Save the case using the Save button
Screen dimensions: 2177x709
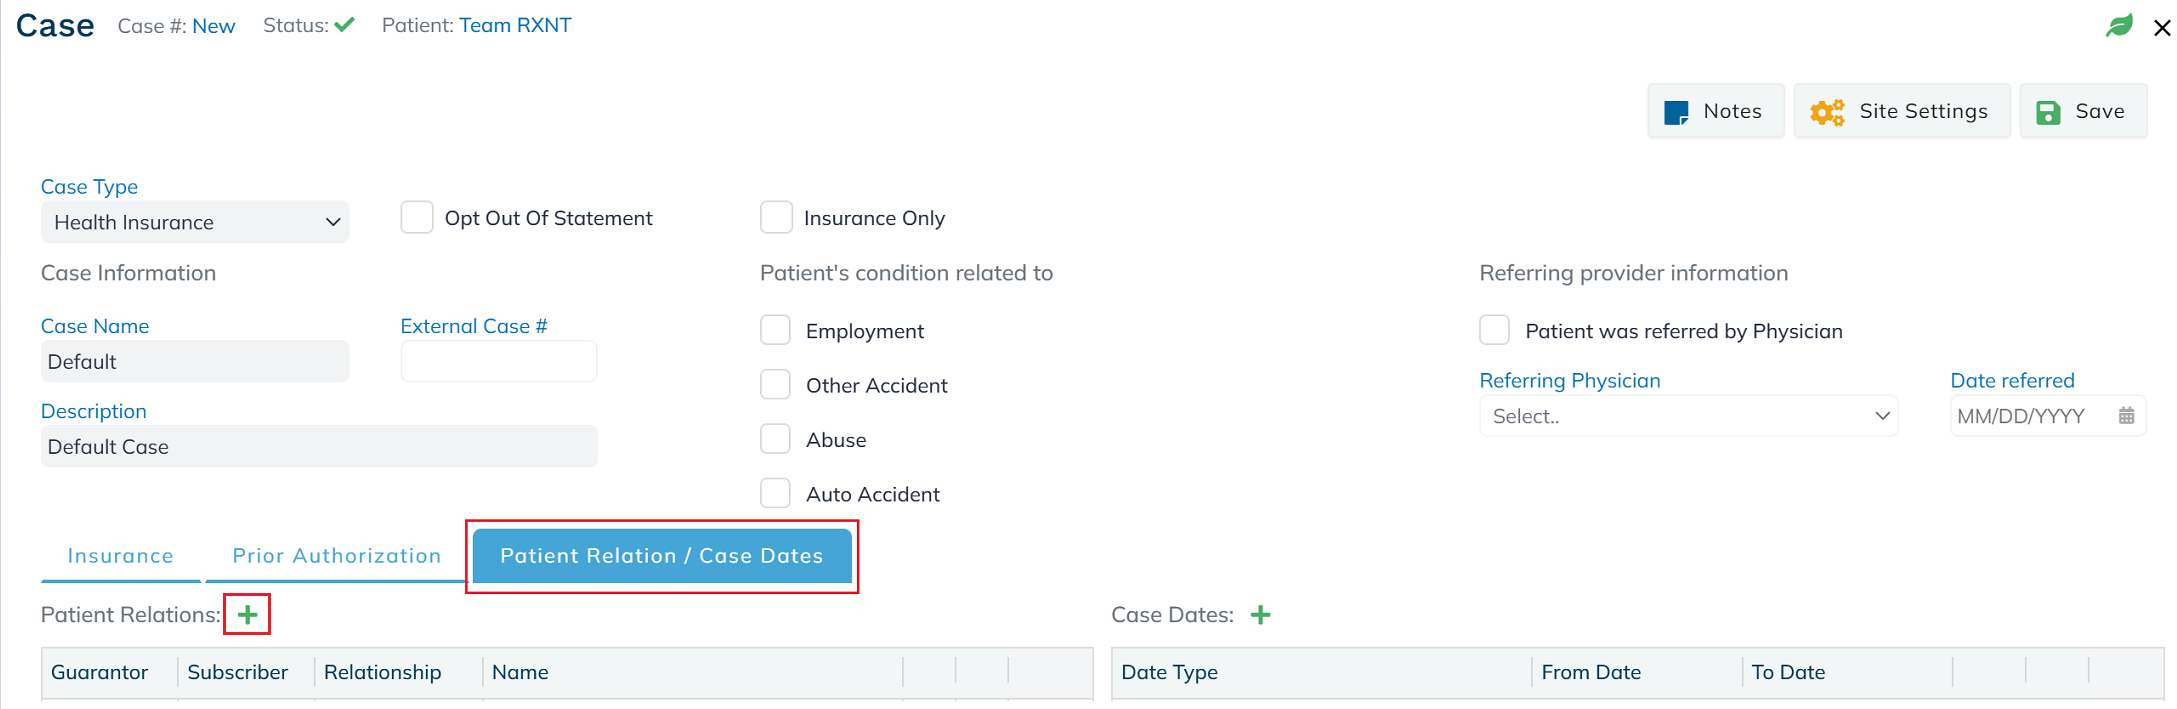pos(2083,111)
